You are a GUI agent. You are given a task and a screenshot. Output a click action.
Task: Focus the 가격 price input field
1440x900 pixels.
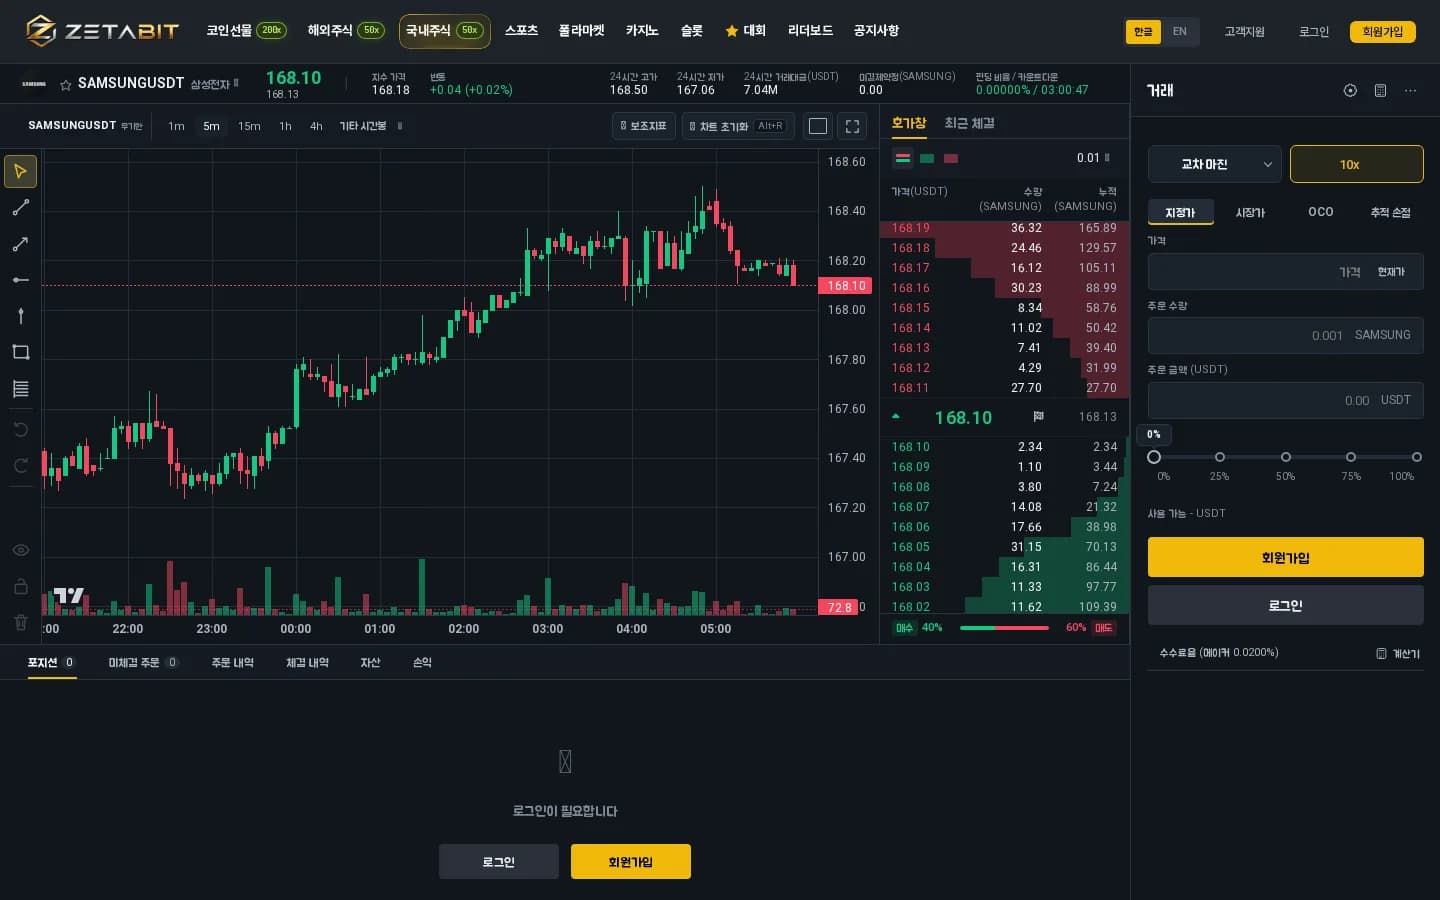pos(1285,272)
